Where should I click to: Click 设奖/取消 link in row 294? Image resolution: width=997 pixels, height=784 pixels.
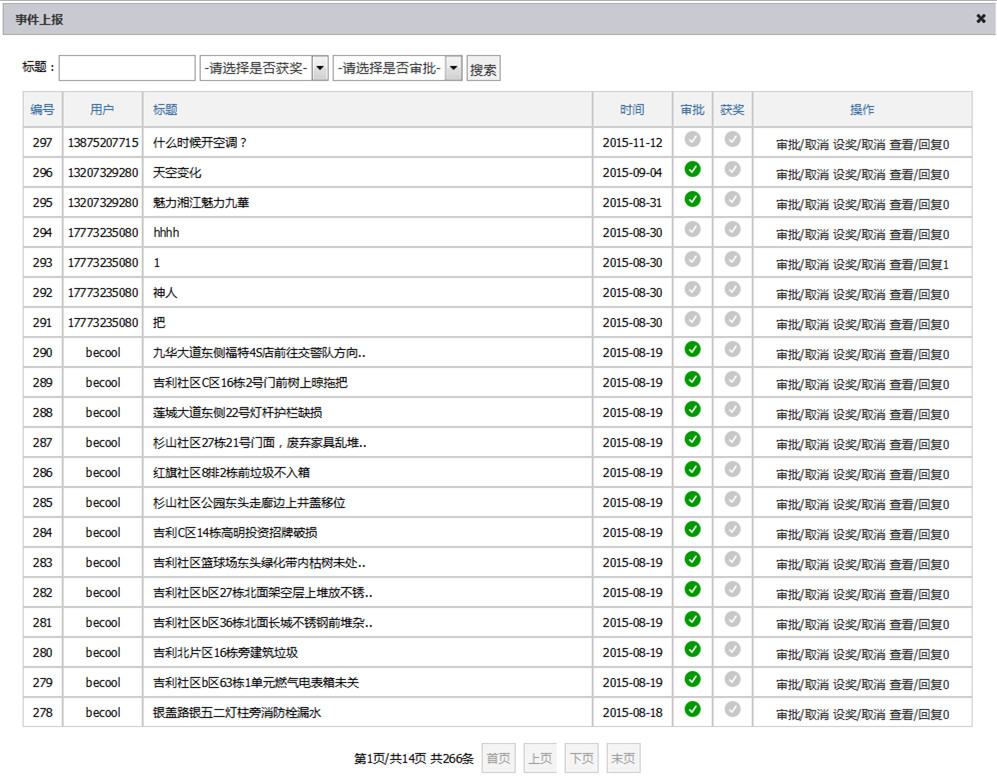(859, 235)
